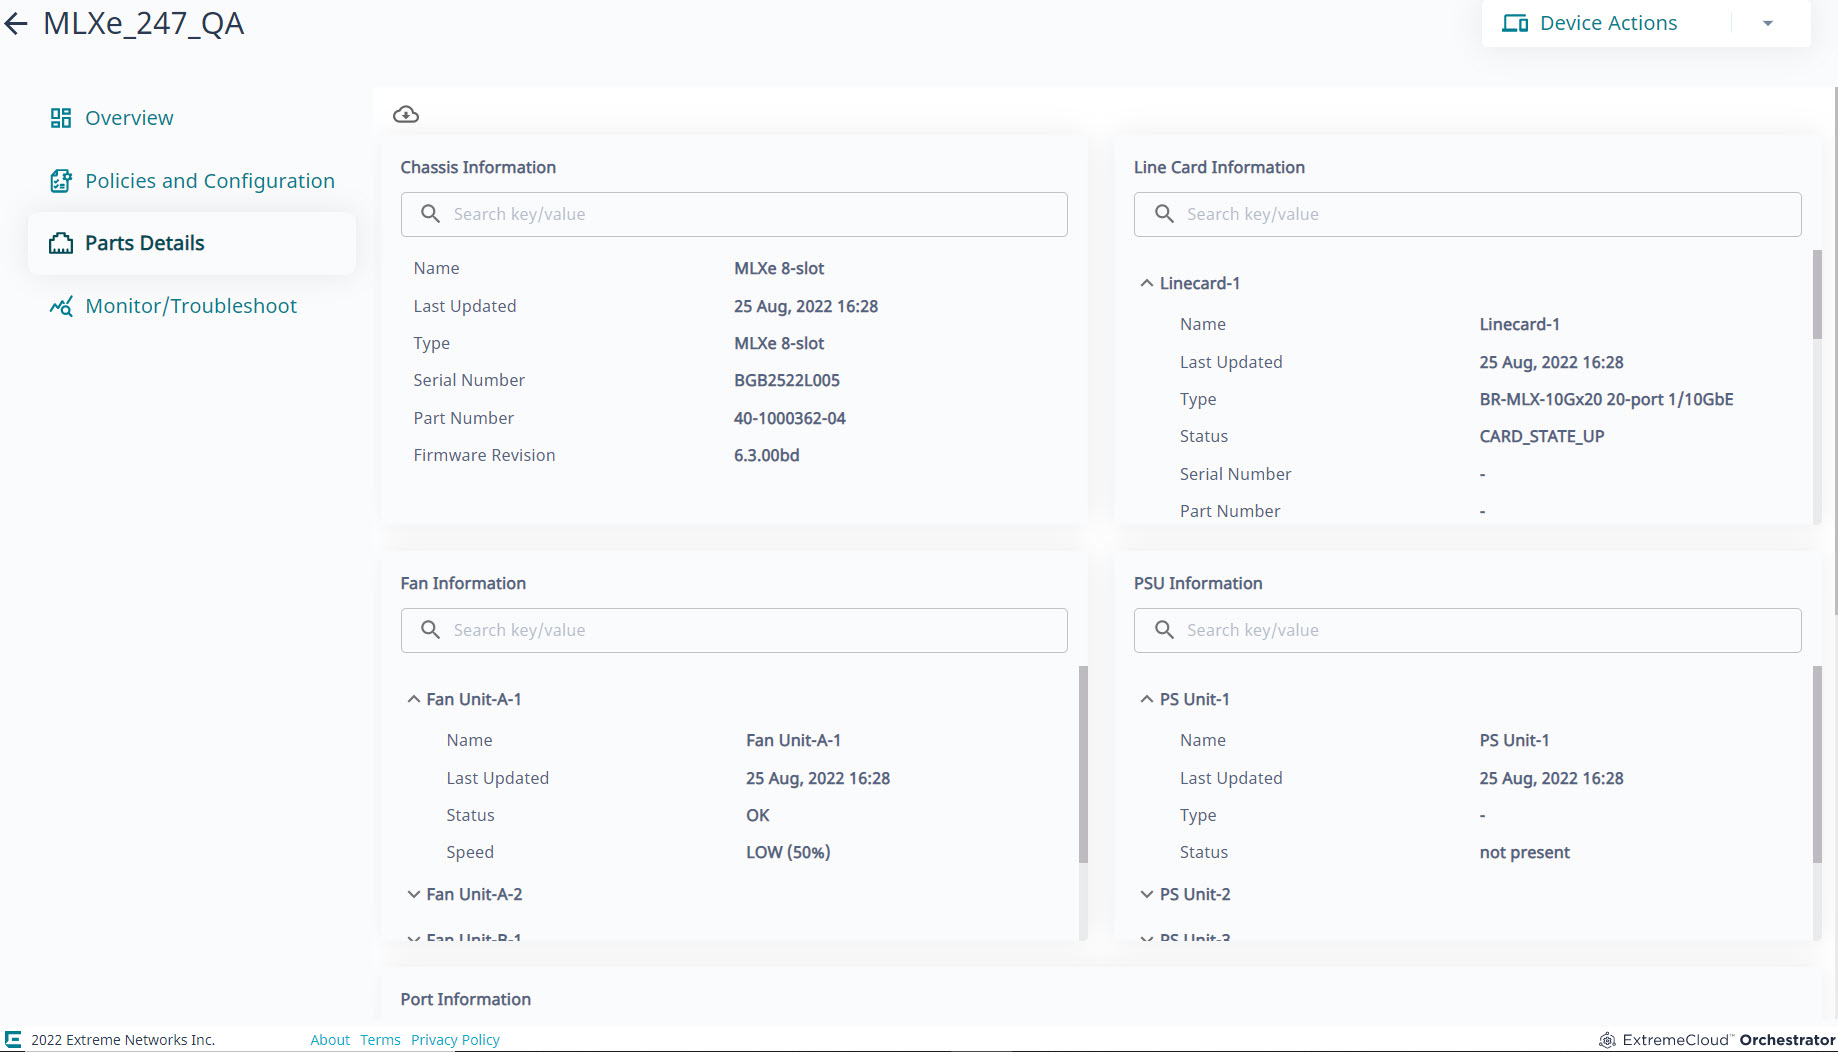Select the Parts Details menu item
This screenshot has width=1838, height=1052.
point(192,243)
